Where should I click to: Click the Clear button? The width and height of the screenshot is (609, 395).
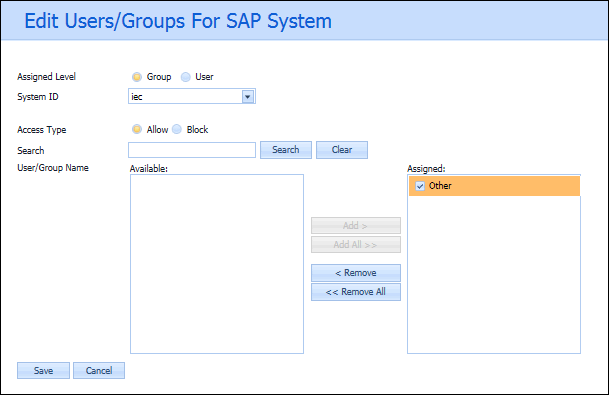(342, 150)
